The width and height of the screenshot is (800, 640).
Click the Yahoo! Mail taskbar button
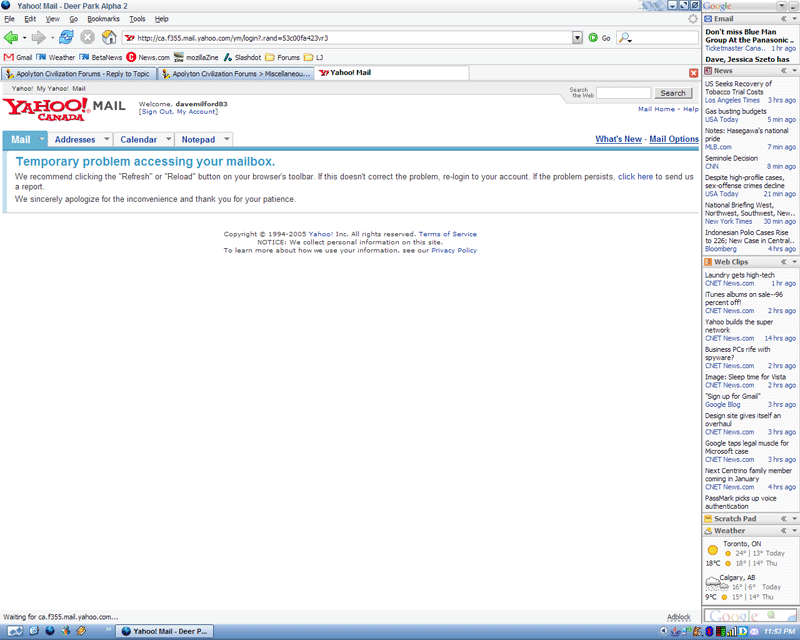pos(162,631)
